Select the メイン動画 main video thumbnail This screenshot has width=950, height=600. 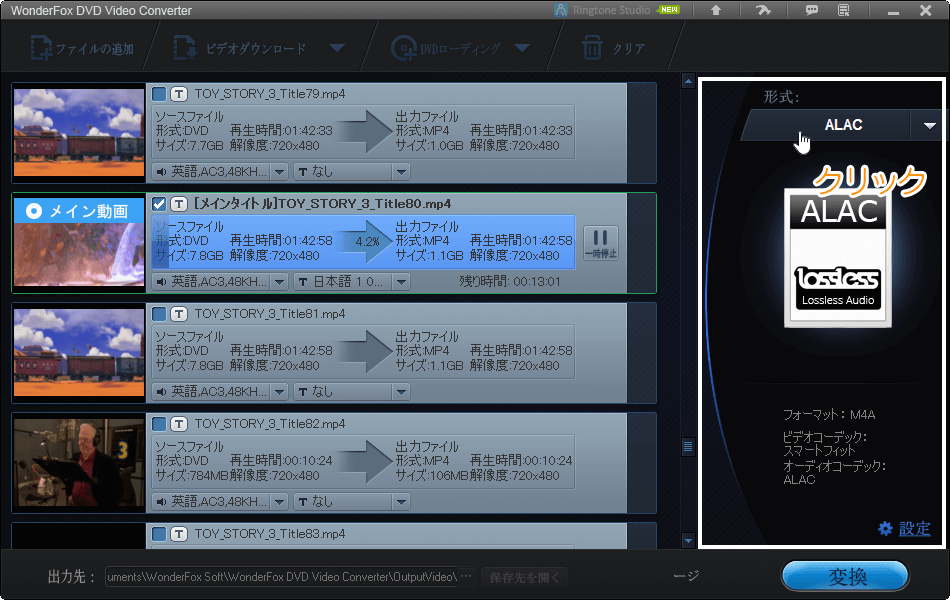coord(79,242)
